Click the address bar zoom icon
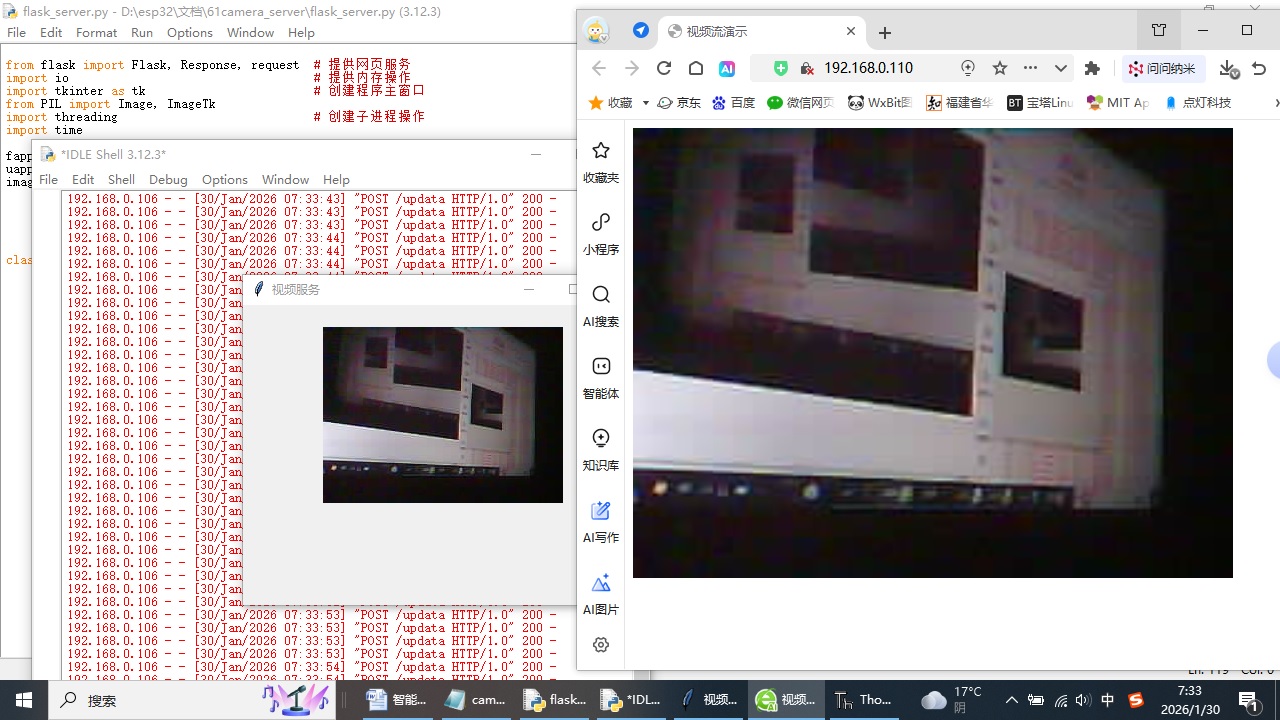Screen dimensions: 1280x720 (x=968, y=68)
